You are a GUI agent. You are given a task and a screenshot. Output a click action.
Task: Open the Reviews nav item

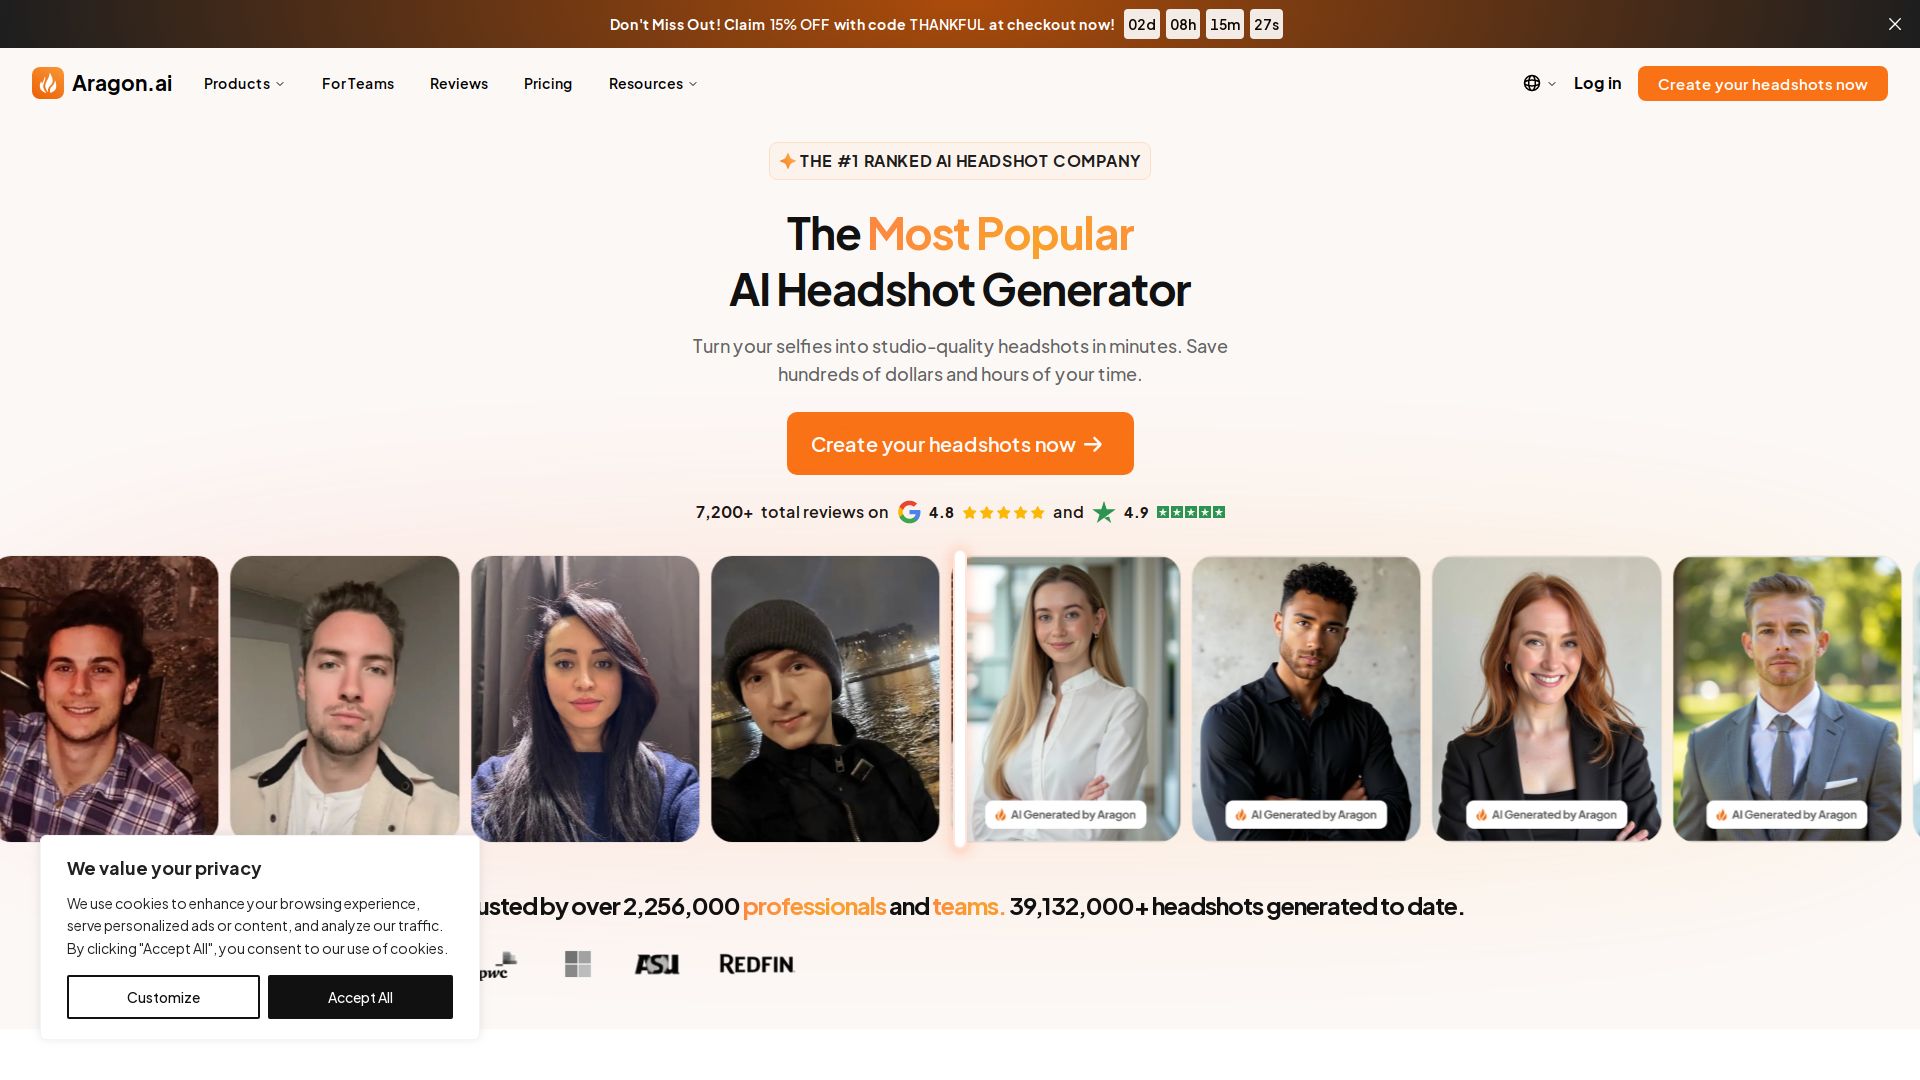459,84
